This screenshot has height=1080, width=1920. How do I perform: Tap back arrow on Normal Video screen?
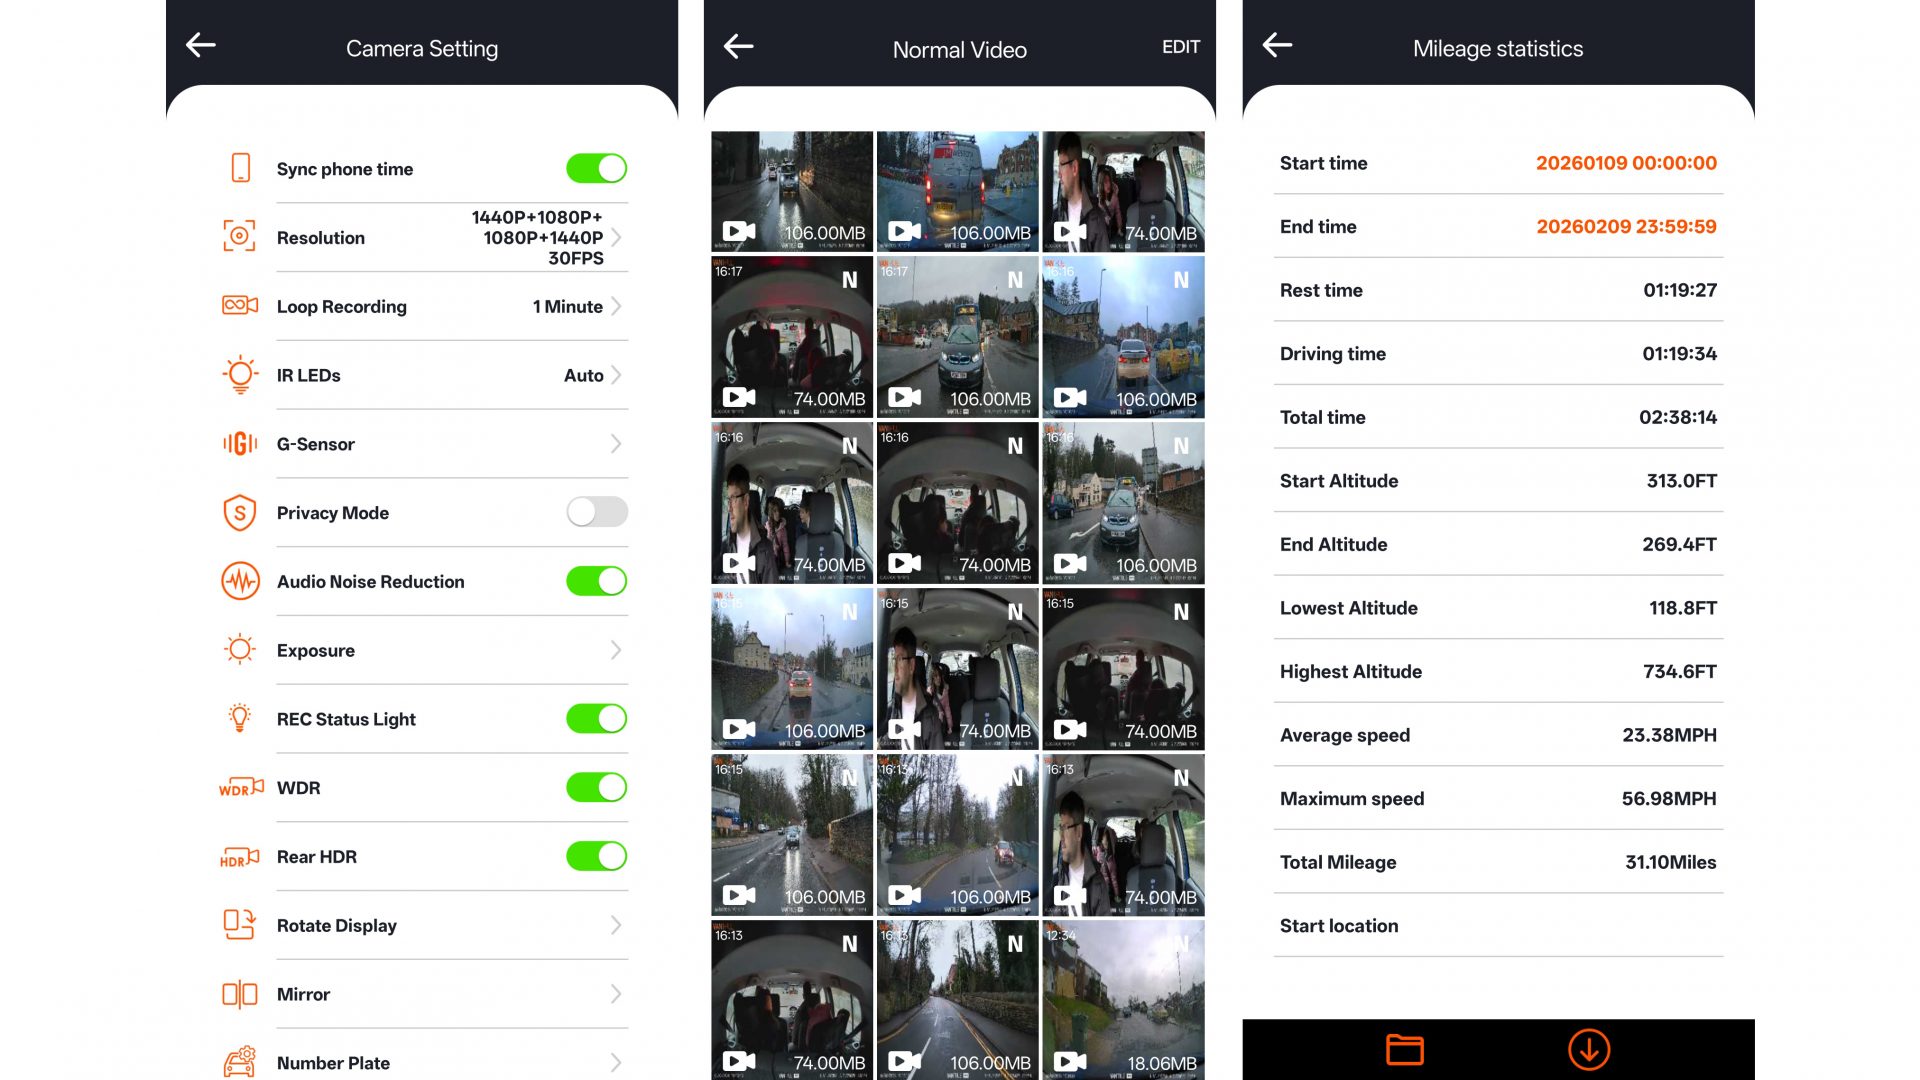(x=738, y=46)
